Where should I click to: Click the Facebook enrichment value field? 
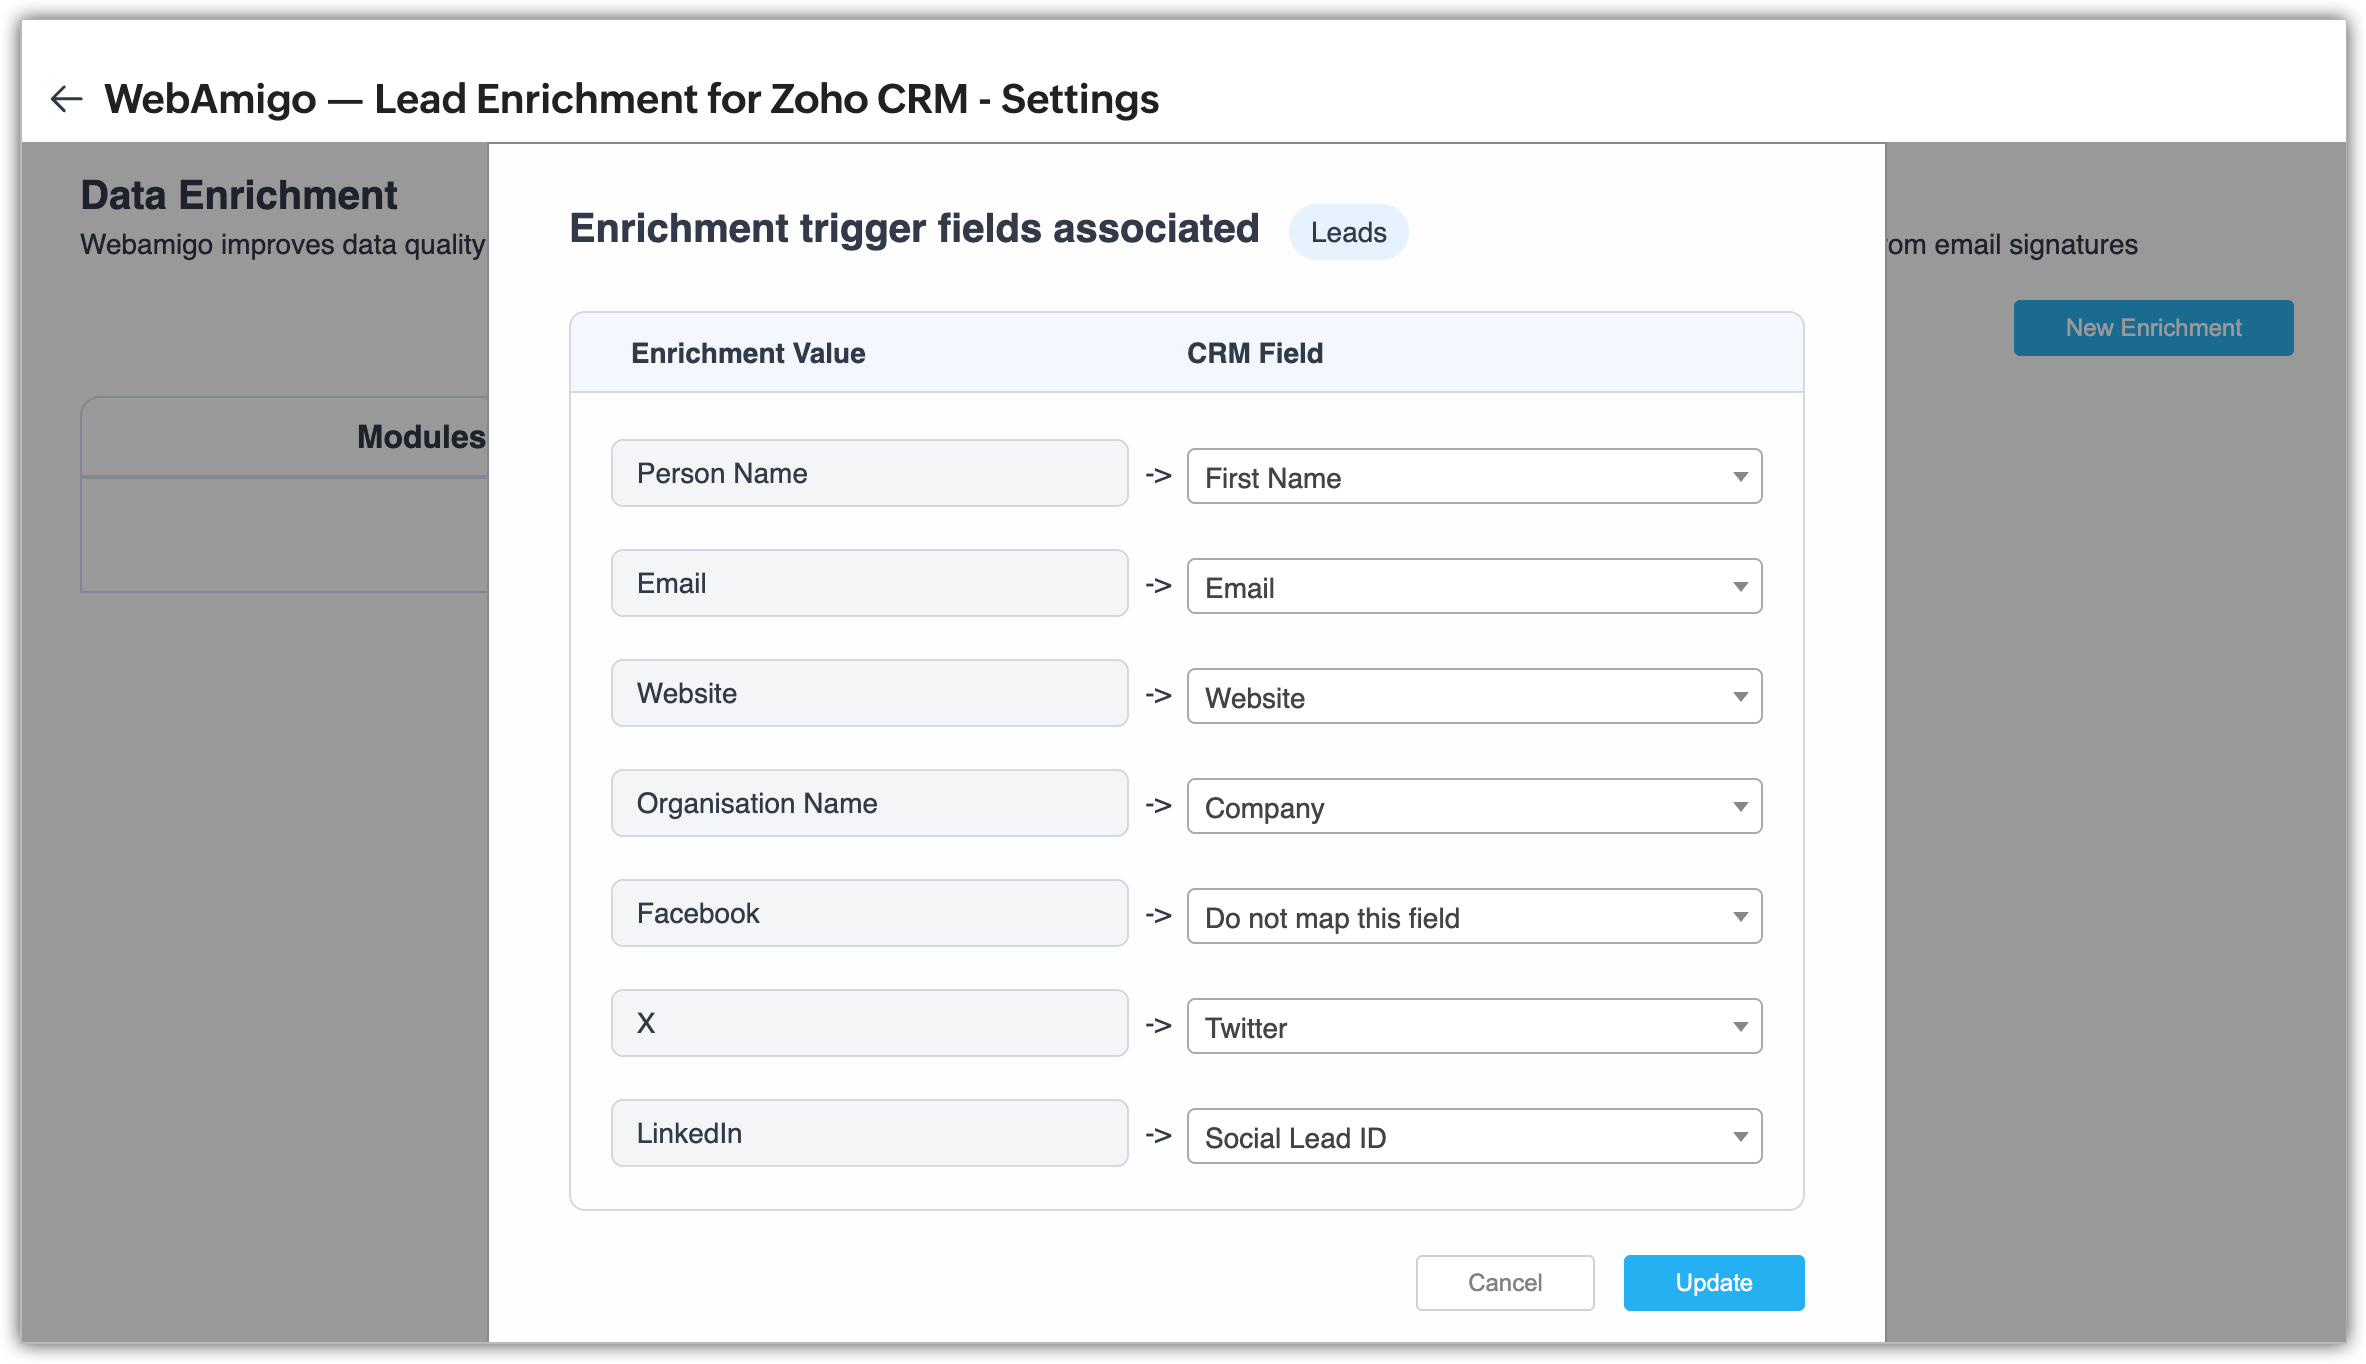click(x=869, y=914)
